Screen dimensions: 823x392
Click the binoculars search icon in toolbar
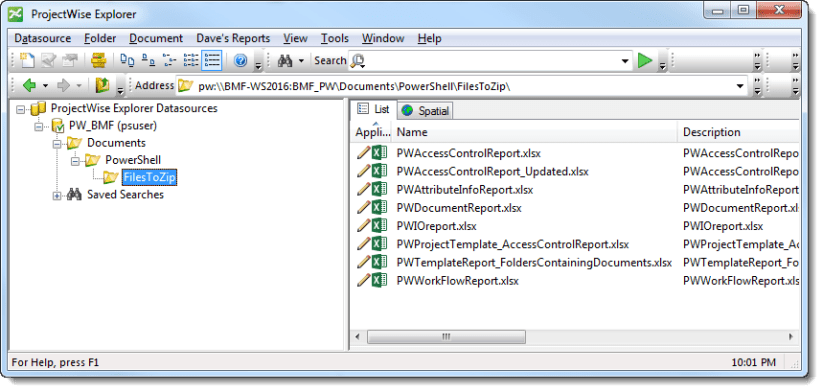285,61
